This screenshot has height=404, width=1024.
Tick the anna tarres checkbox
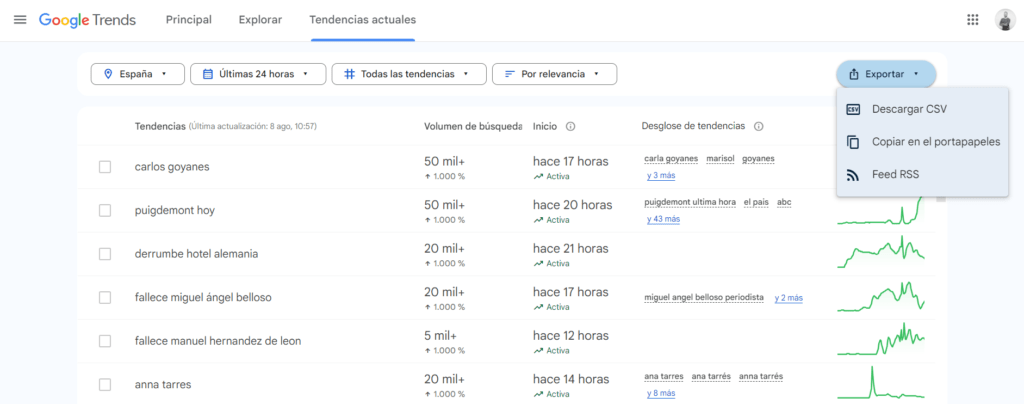[x=104, y=384]
